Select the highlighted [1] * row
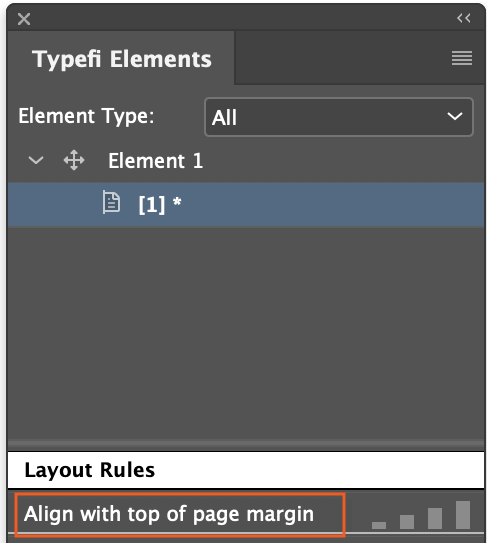The height and width of the screenshot is (543, 487). [246, 204]
